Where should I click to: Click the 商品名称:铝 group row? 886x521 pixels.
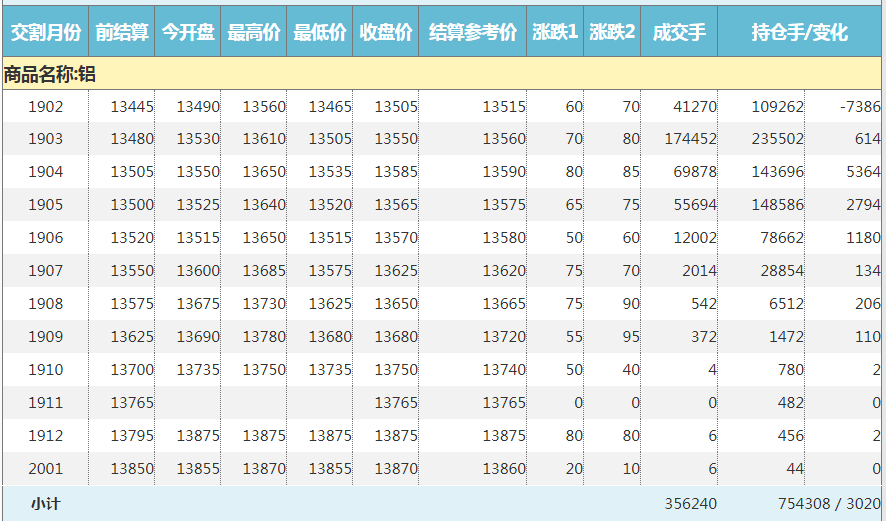[x=50, y=75]
